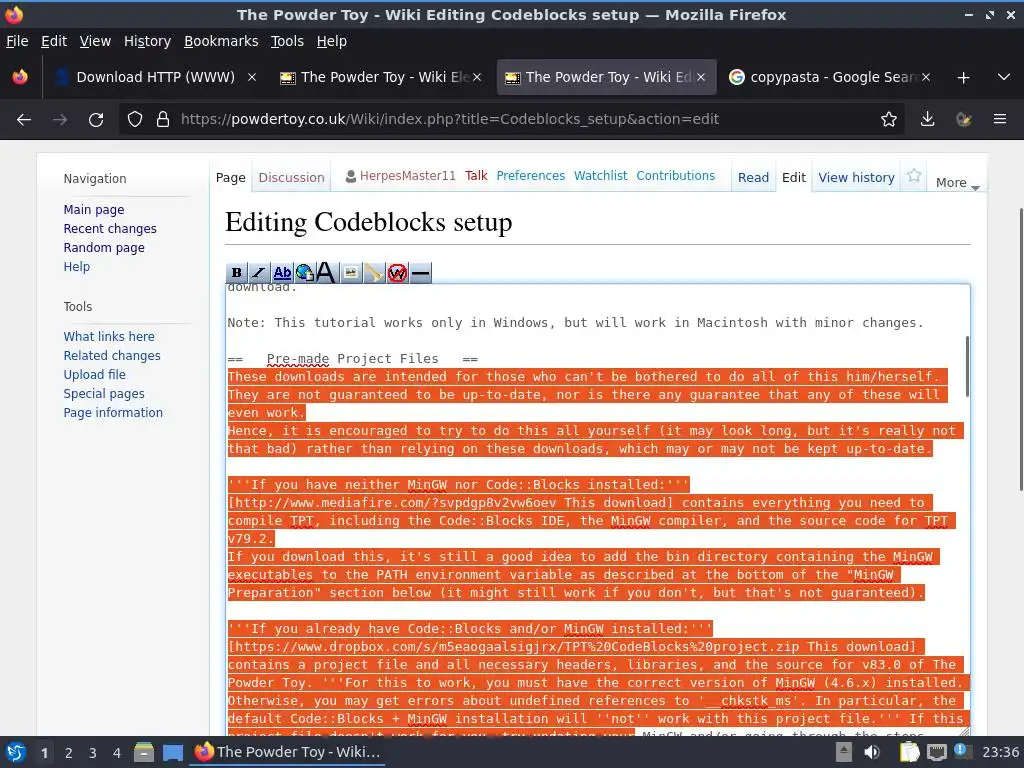Viewport: 1024px width, 768px height.
Task: Open Special pages link
Action: click(104, 394)
